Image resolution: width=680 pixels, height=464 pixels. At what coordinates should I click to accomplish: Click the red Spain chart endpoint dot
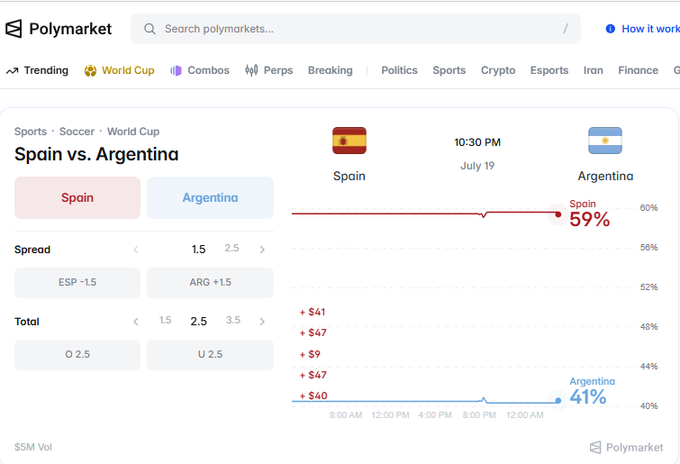(558, 214)
